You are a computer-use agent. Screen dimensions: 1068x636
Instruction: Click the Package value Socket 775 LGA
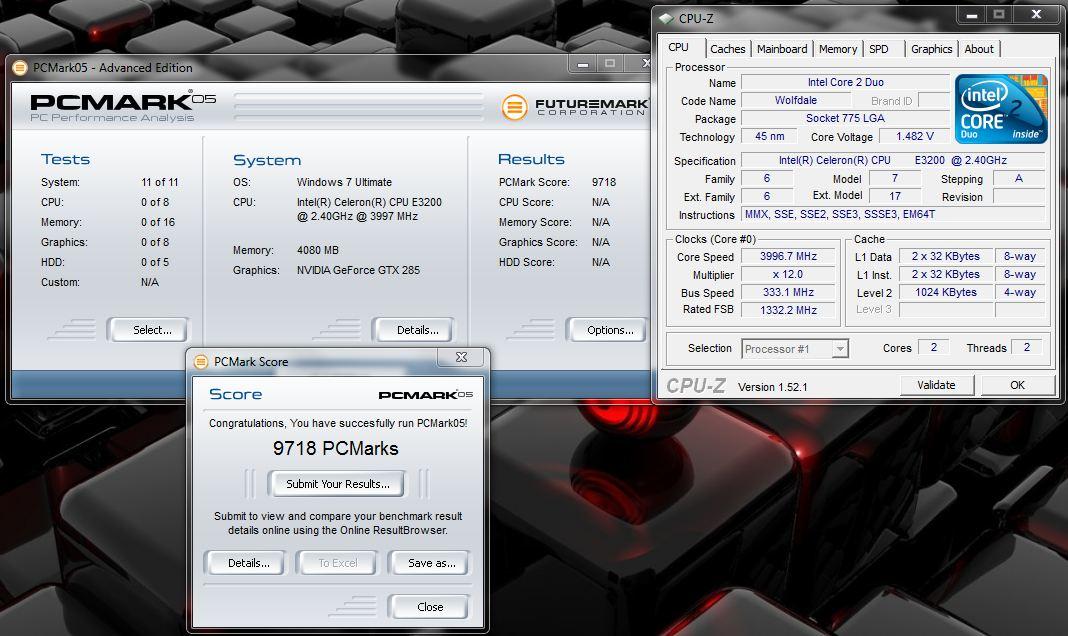[845, 118]
